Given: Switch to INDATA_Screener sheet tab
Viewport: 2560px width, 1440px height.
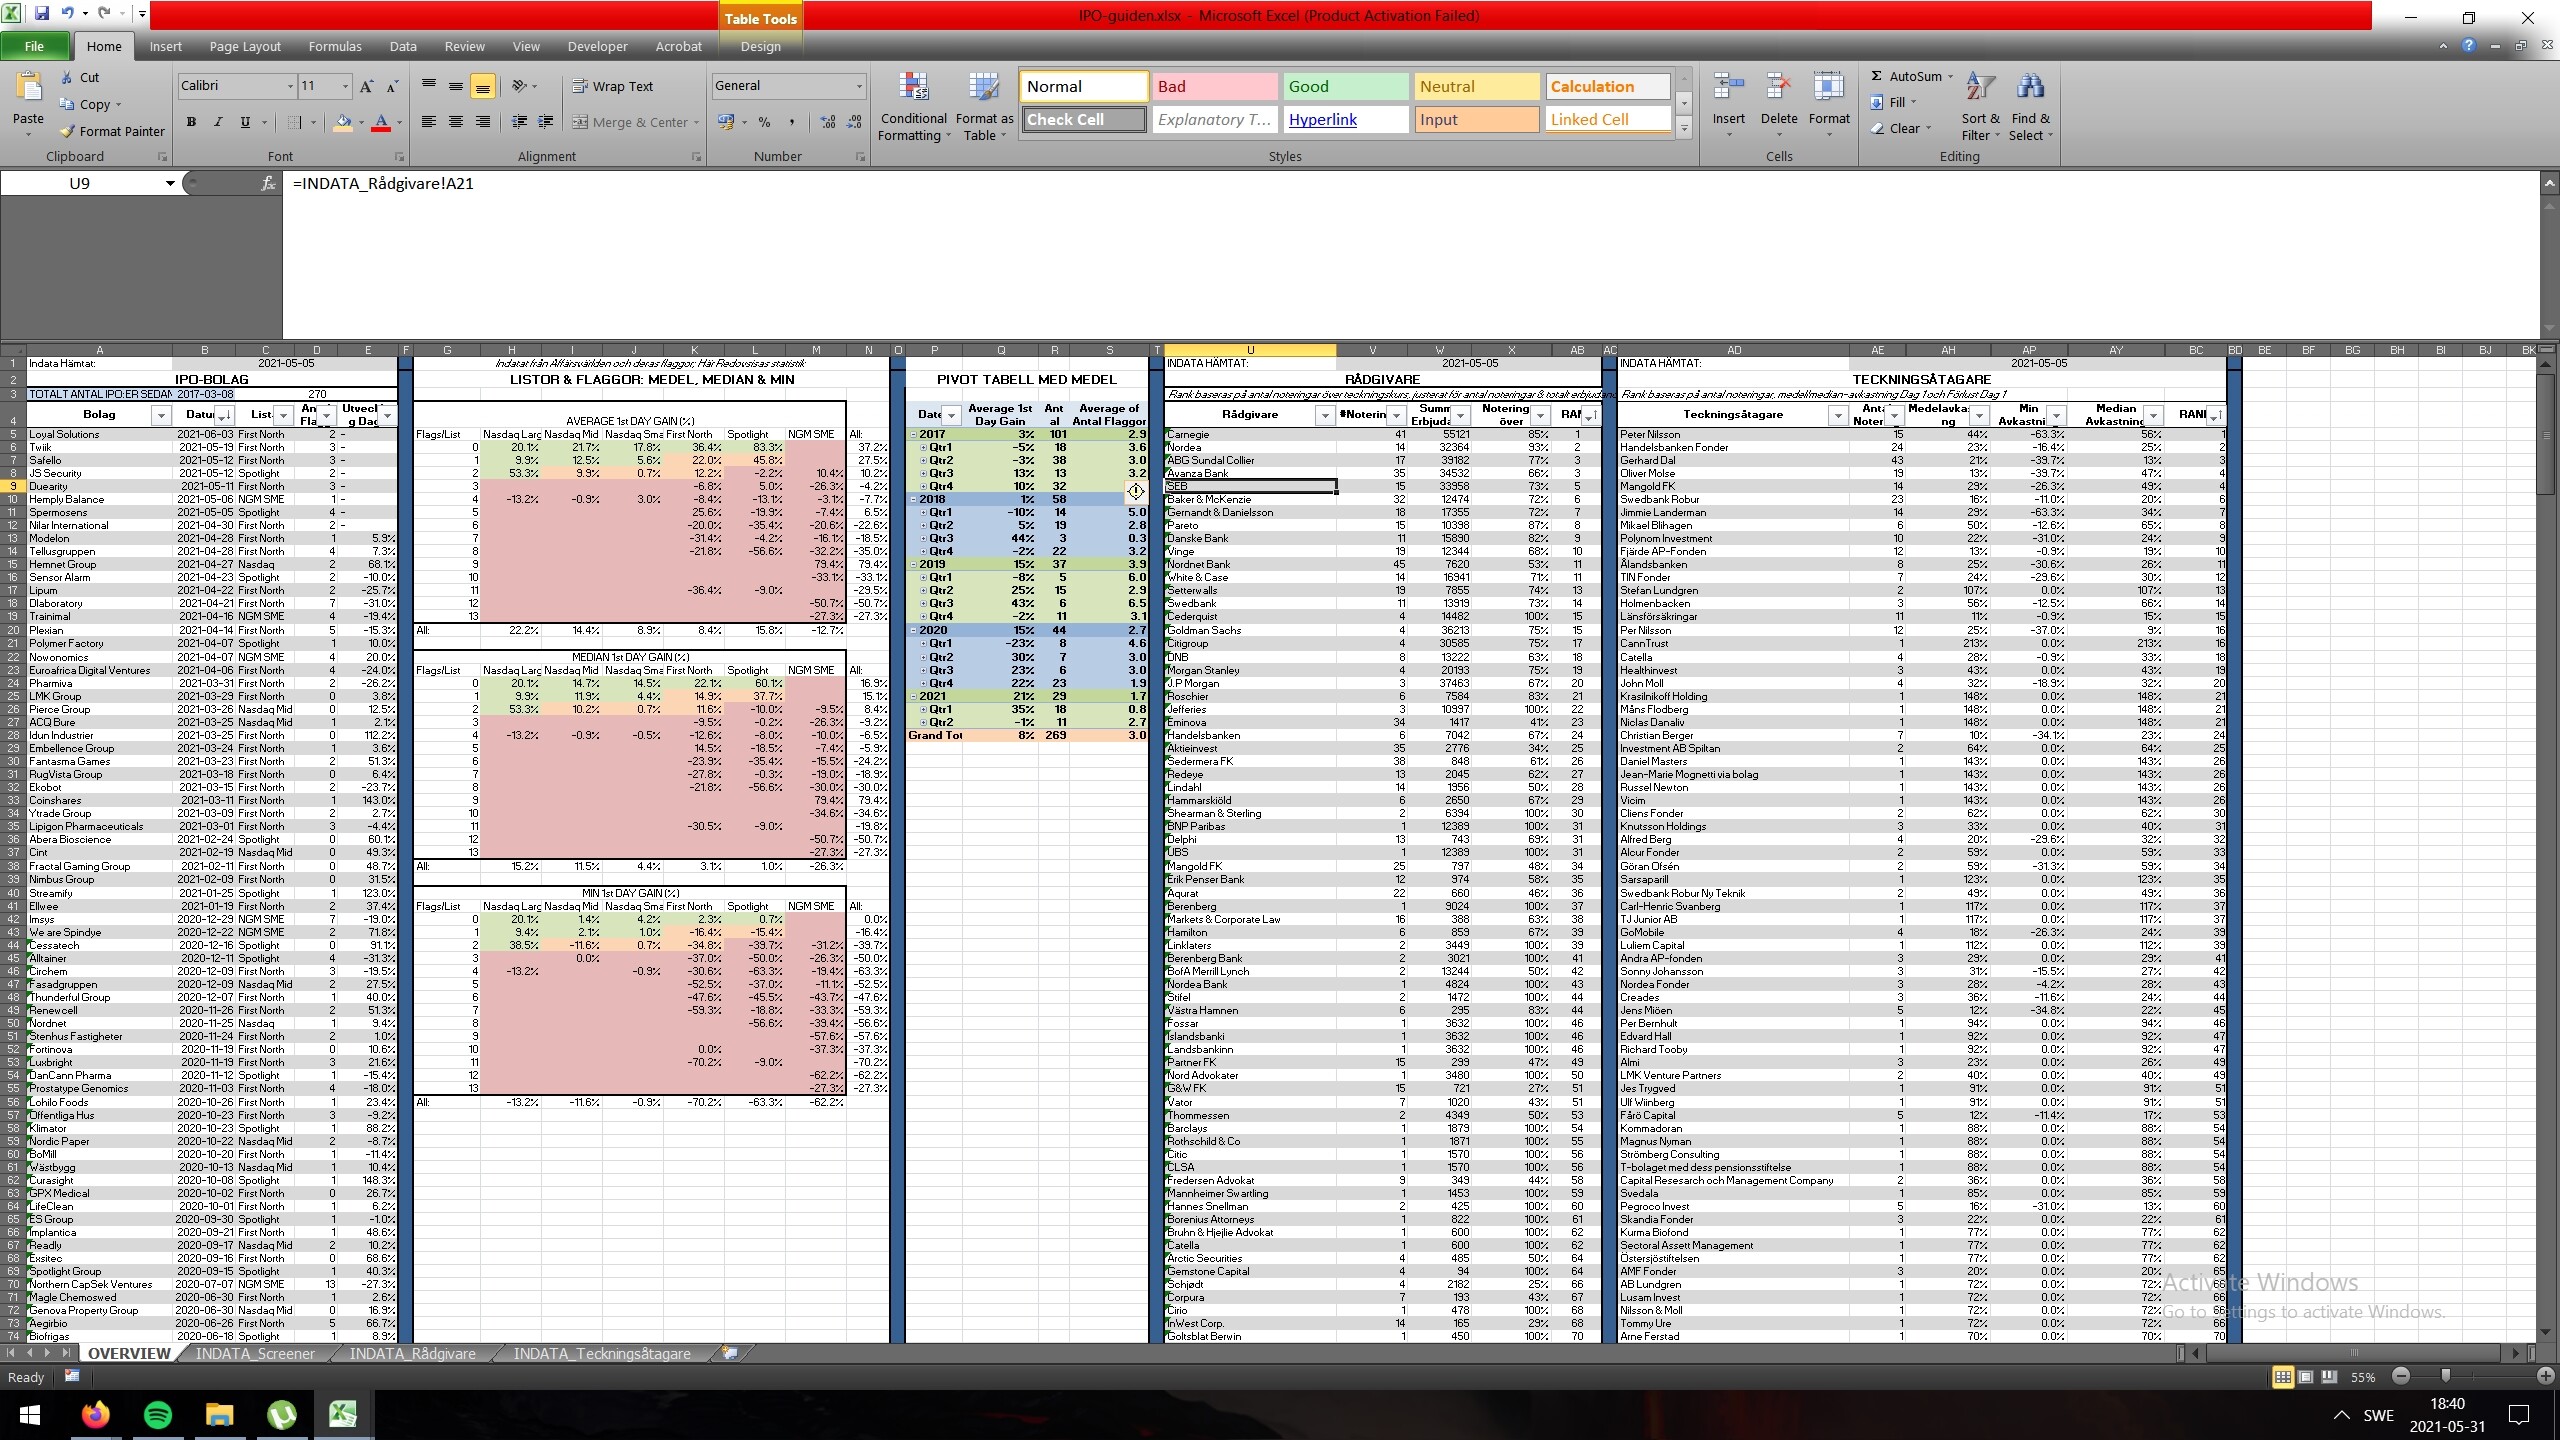Looking at the screenshot, I should (255, 1354).
